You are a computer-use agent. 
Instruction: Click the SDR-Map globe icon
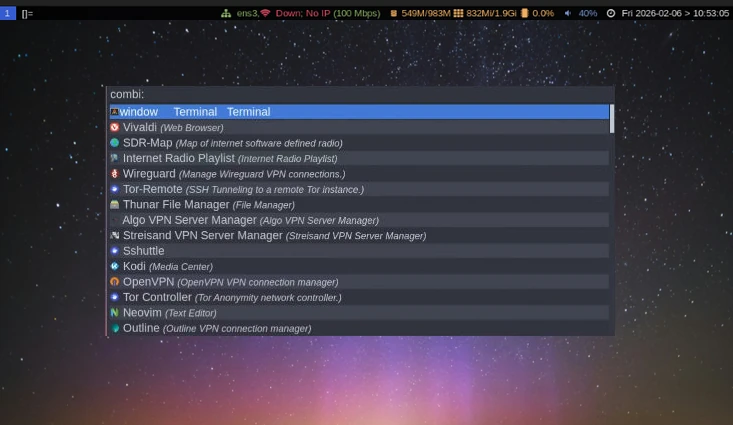[x=115, y=143]
